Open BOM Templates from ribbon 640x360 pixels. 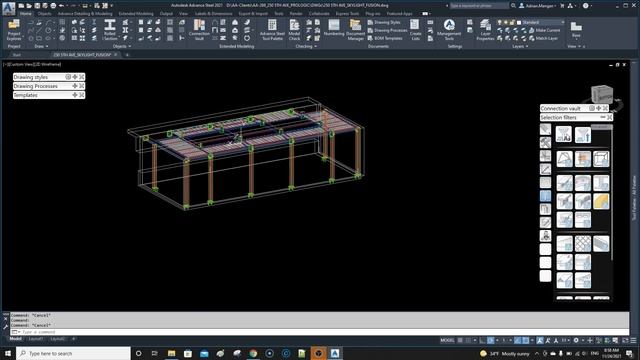pyautogui.click(x=385, y=38)
